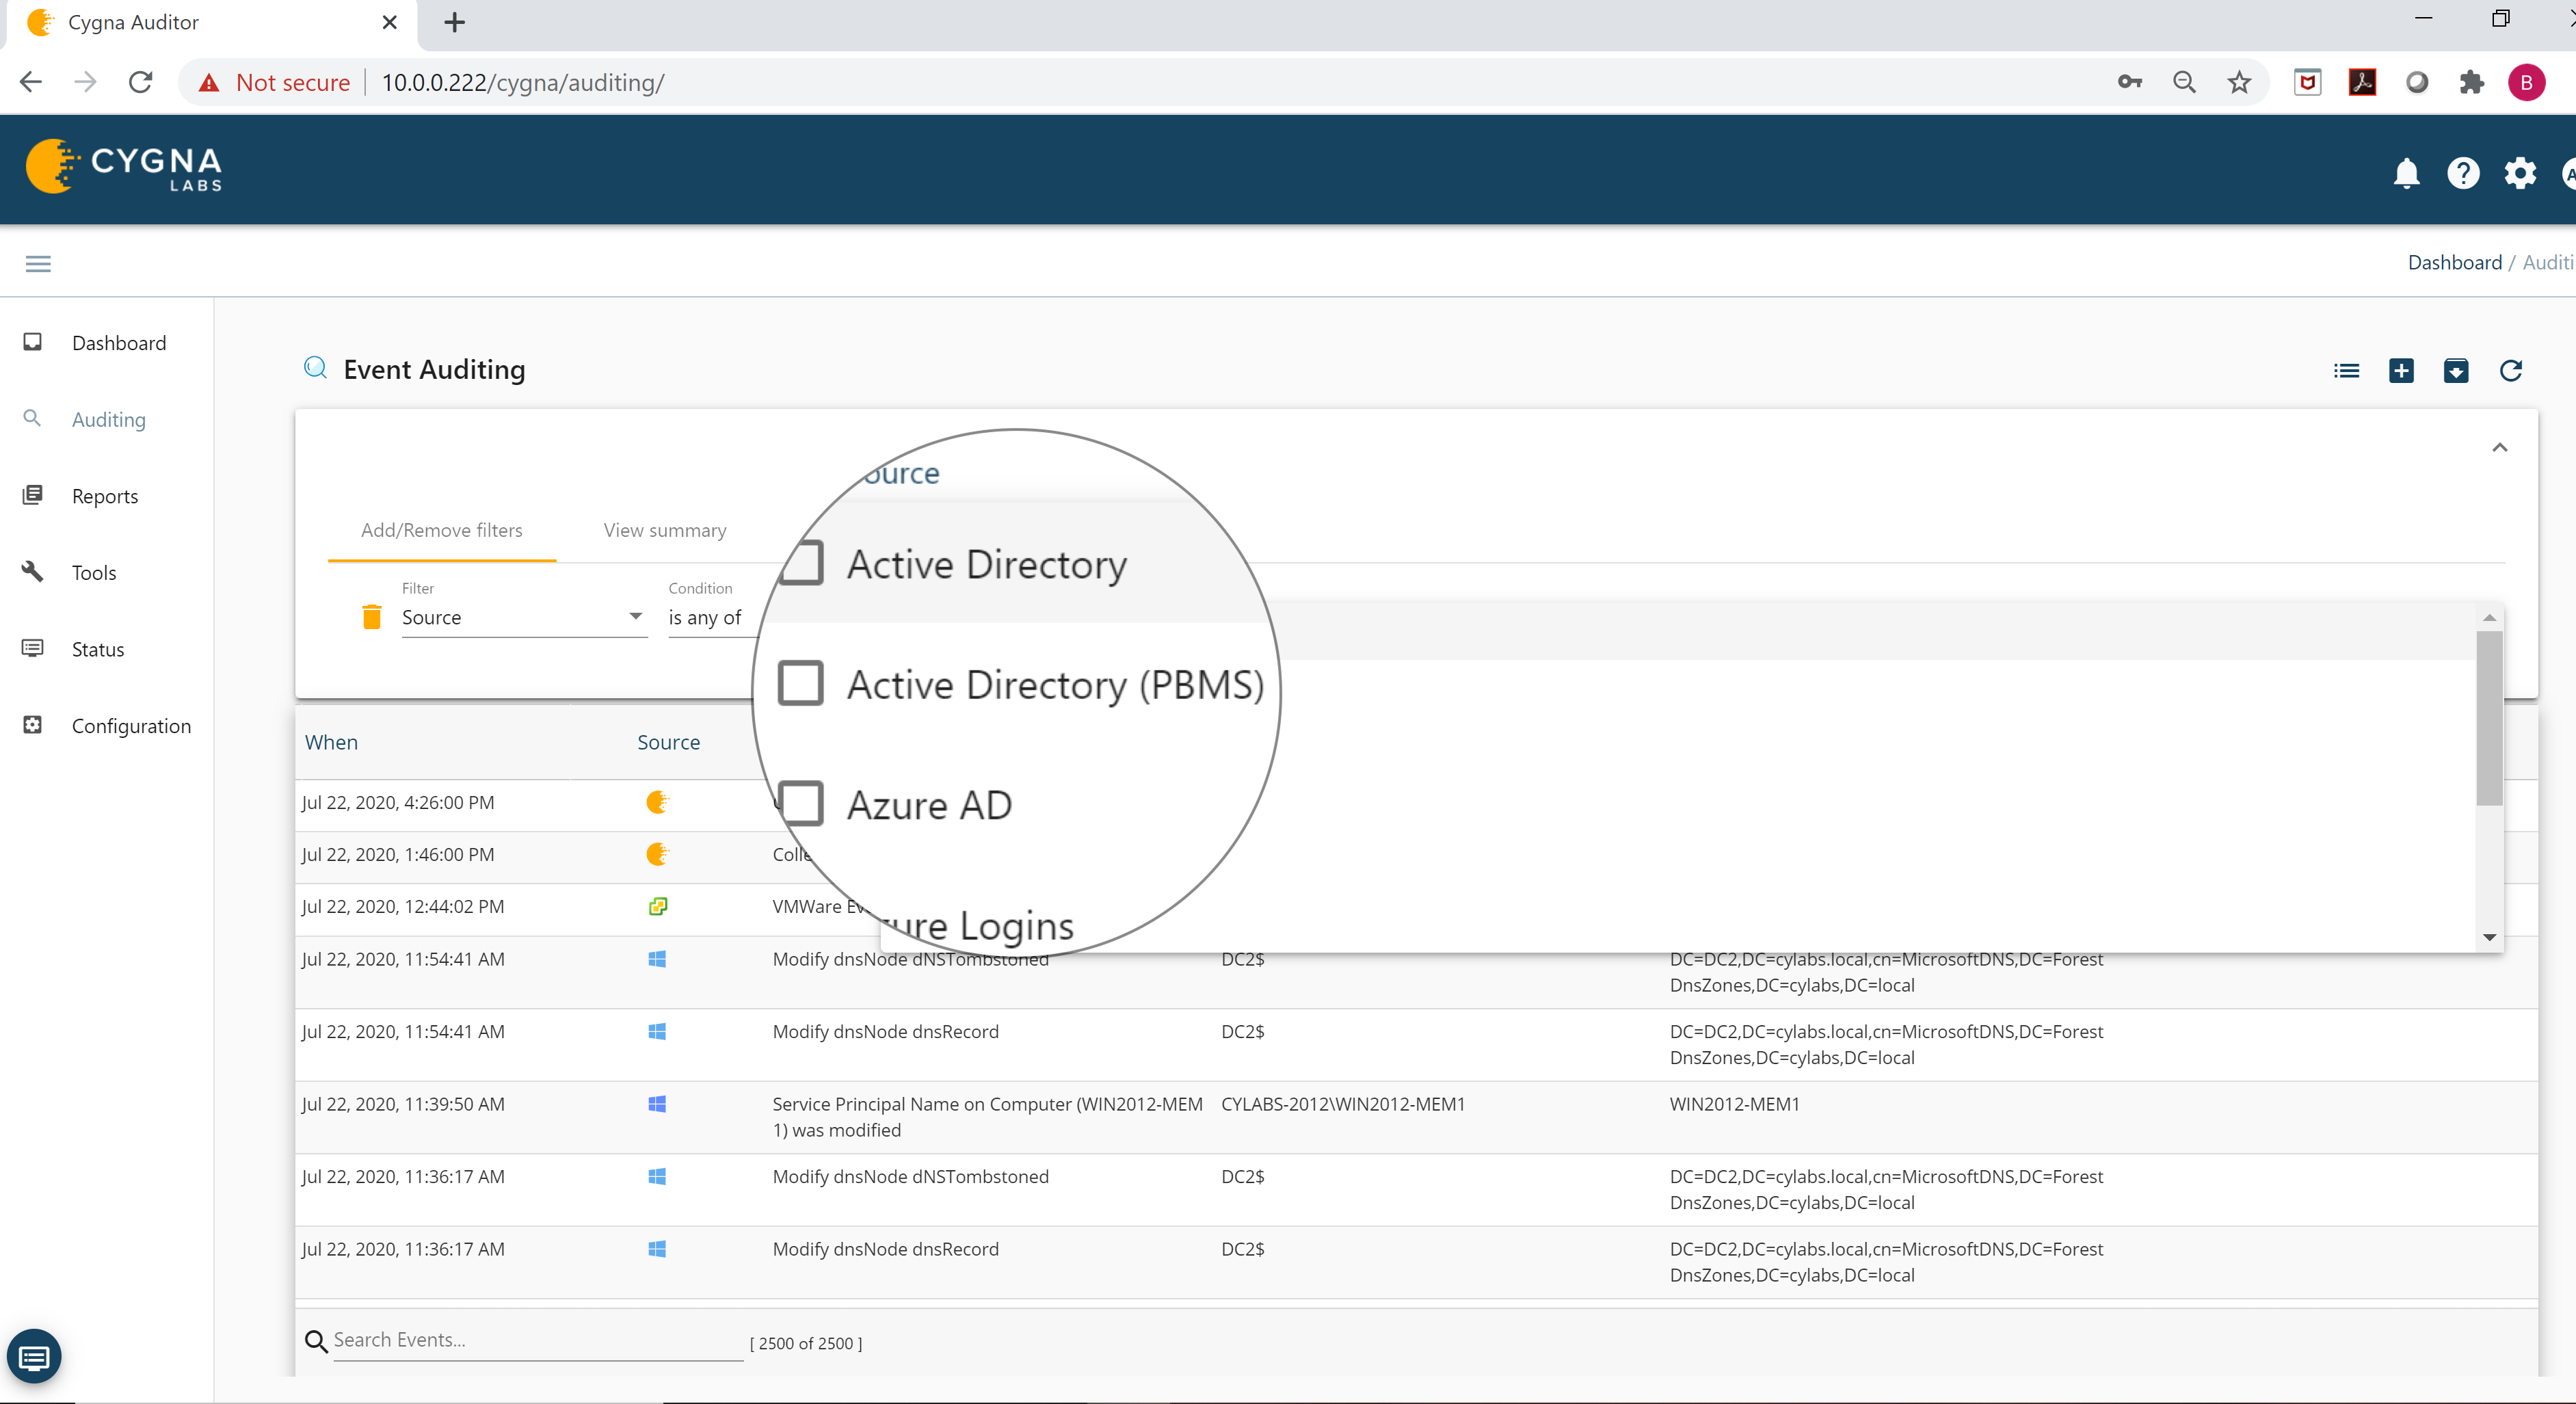Screen dimensions: 2576x1404
Task: Enable the Azure AD checkbox
Action: [x=801, y=804]
